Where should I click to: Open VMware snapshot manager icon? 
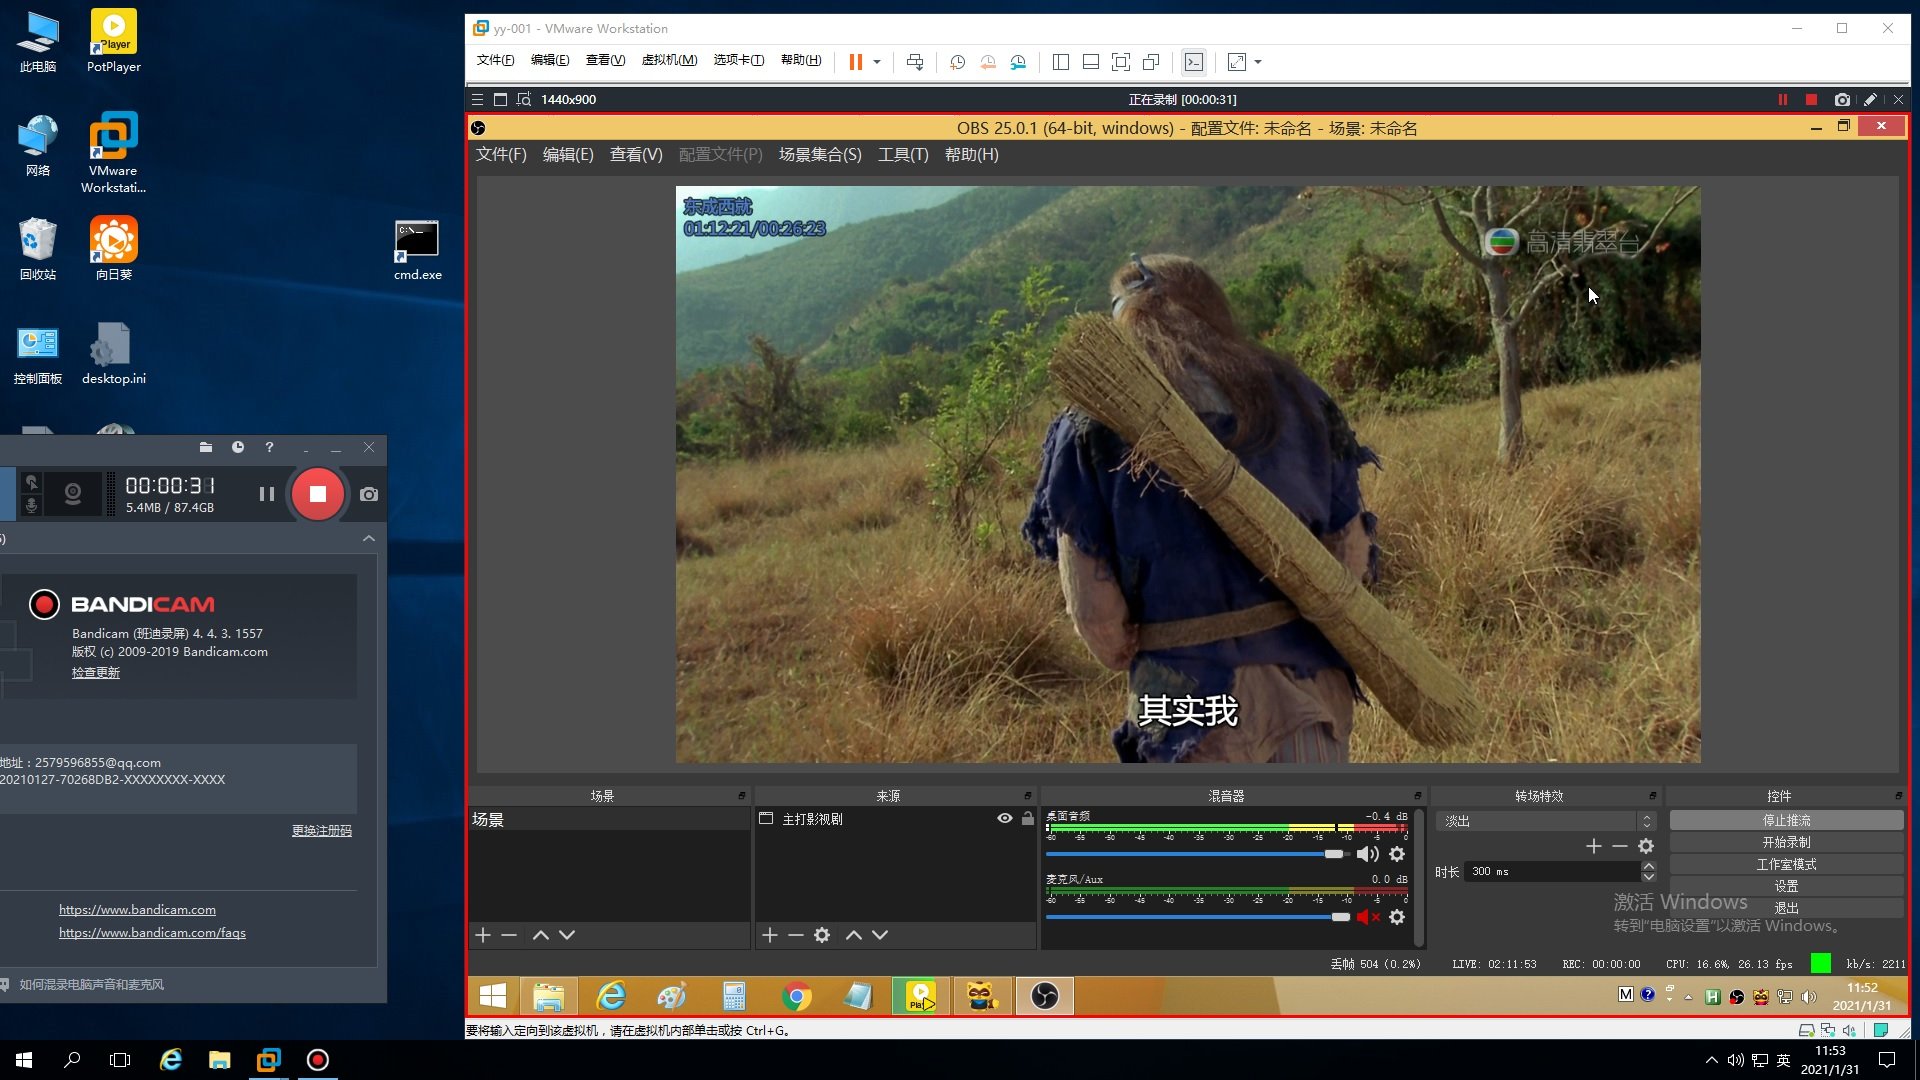[1018, 62]
